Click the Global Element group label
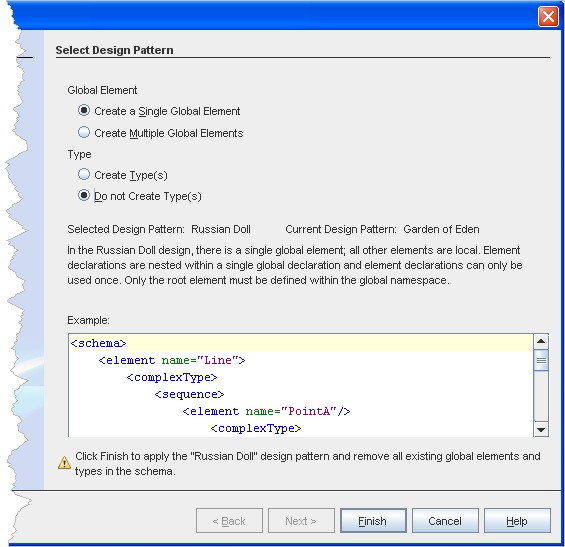565x547 pixels. pos(102,90)
